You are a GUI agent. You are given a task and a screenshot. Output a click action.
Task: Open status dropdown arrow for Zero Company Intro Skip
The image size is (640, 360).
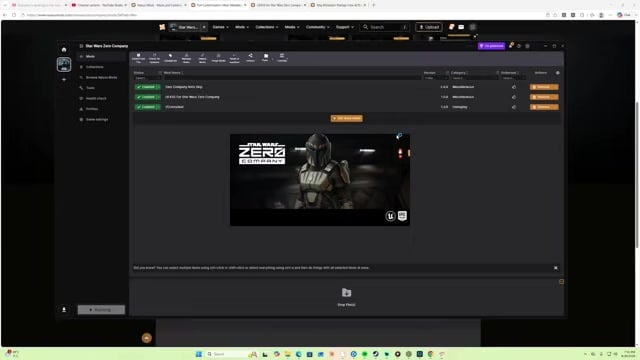pos(158,87)
